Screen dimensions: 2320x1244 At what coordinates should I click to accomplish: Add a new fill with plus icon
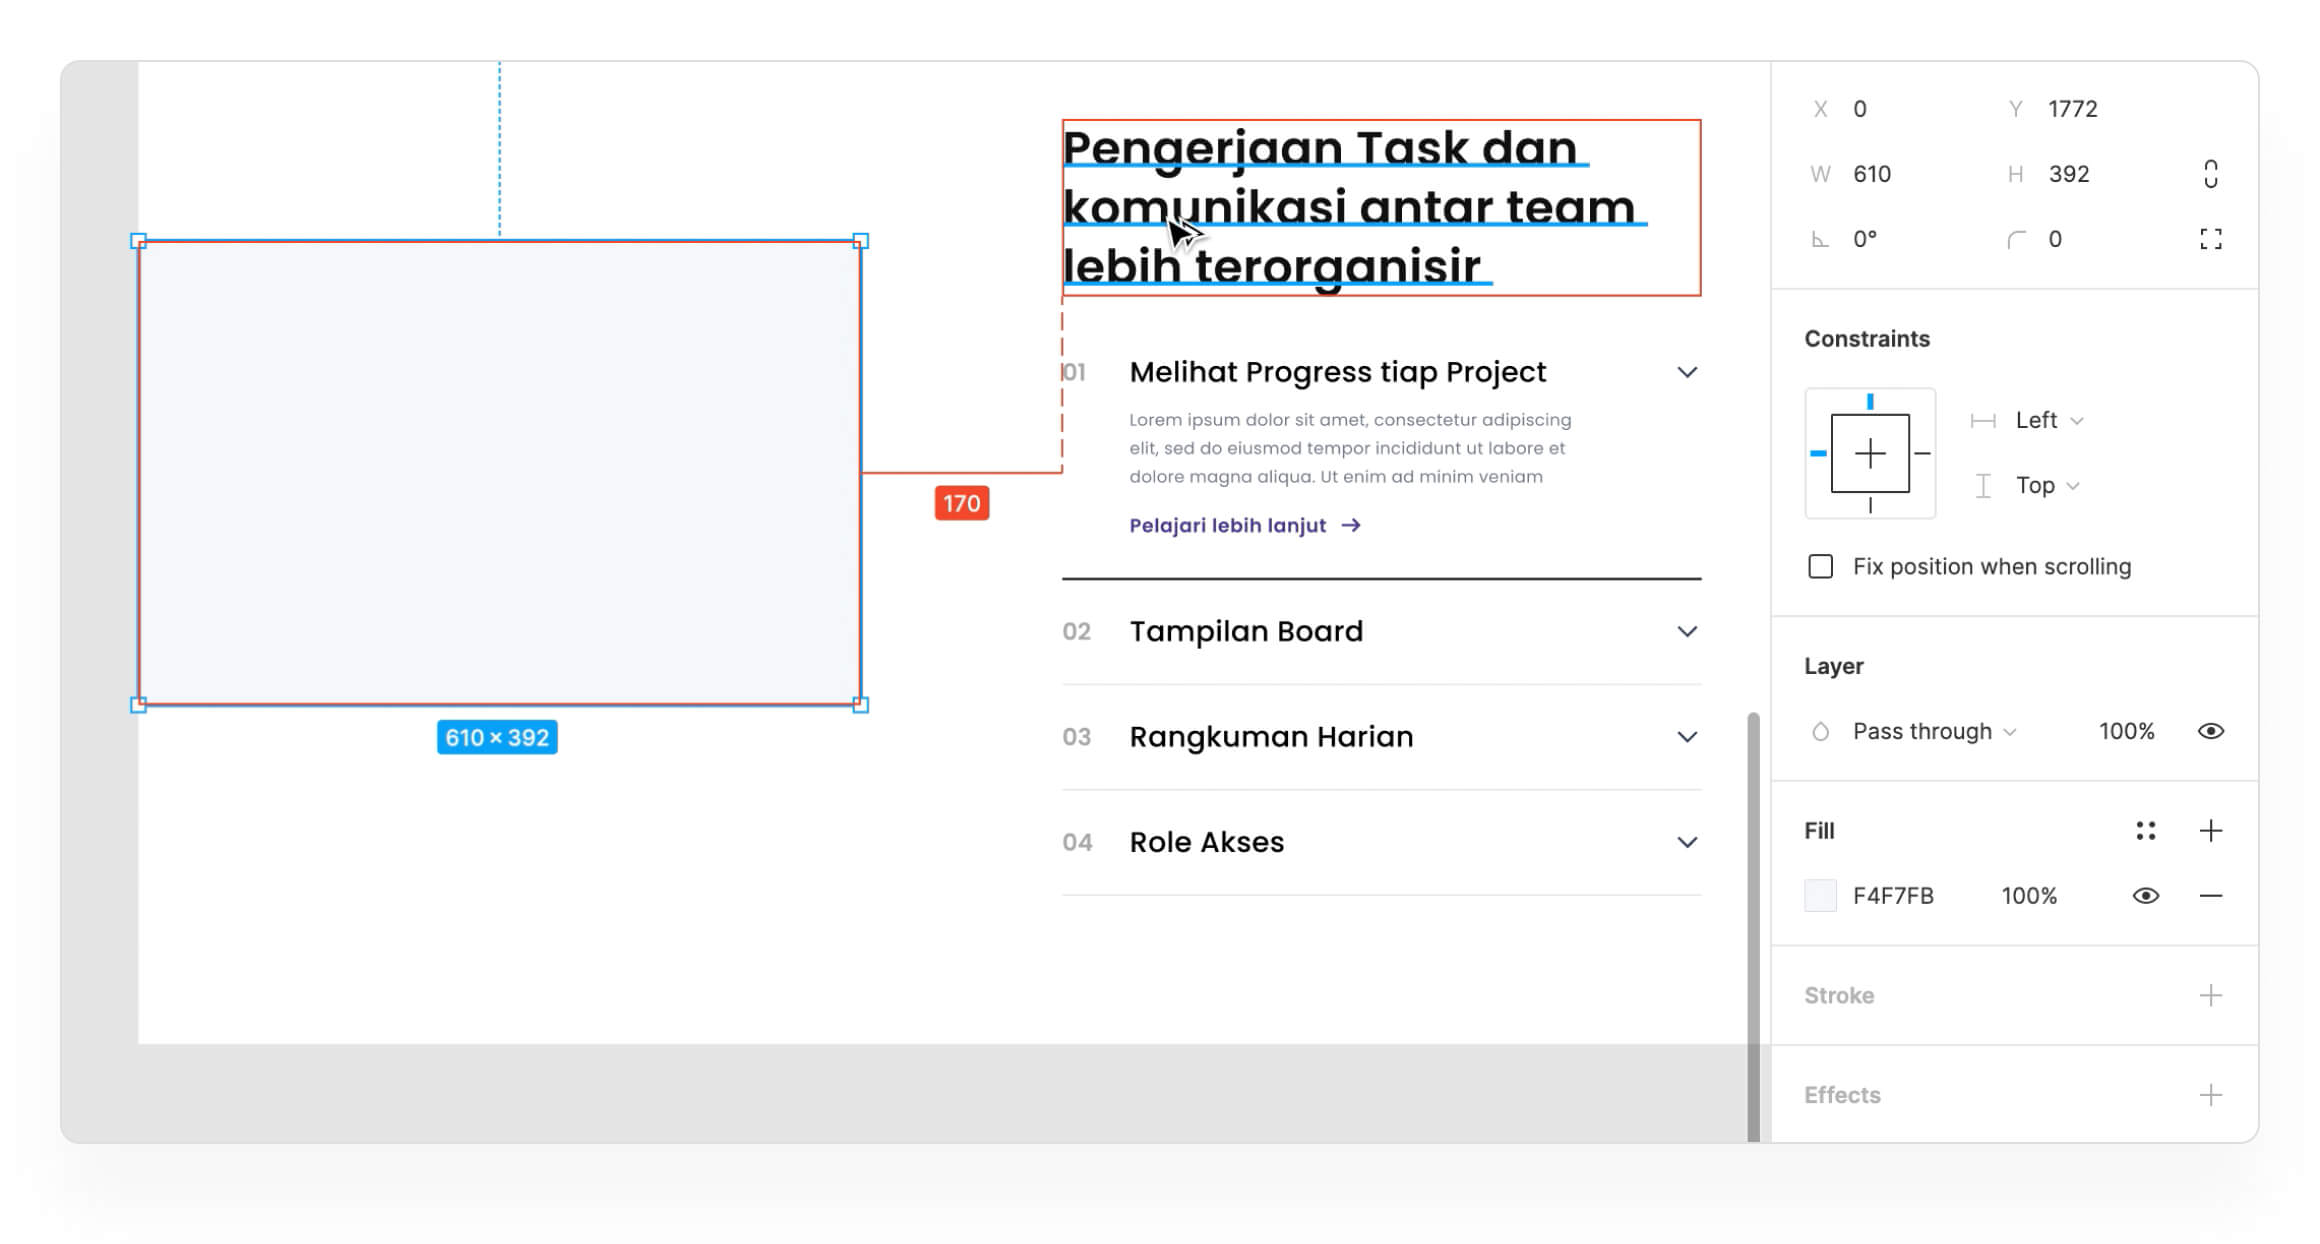point(2210,830)
